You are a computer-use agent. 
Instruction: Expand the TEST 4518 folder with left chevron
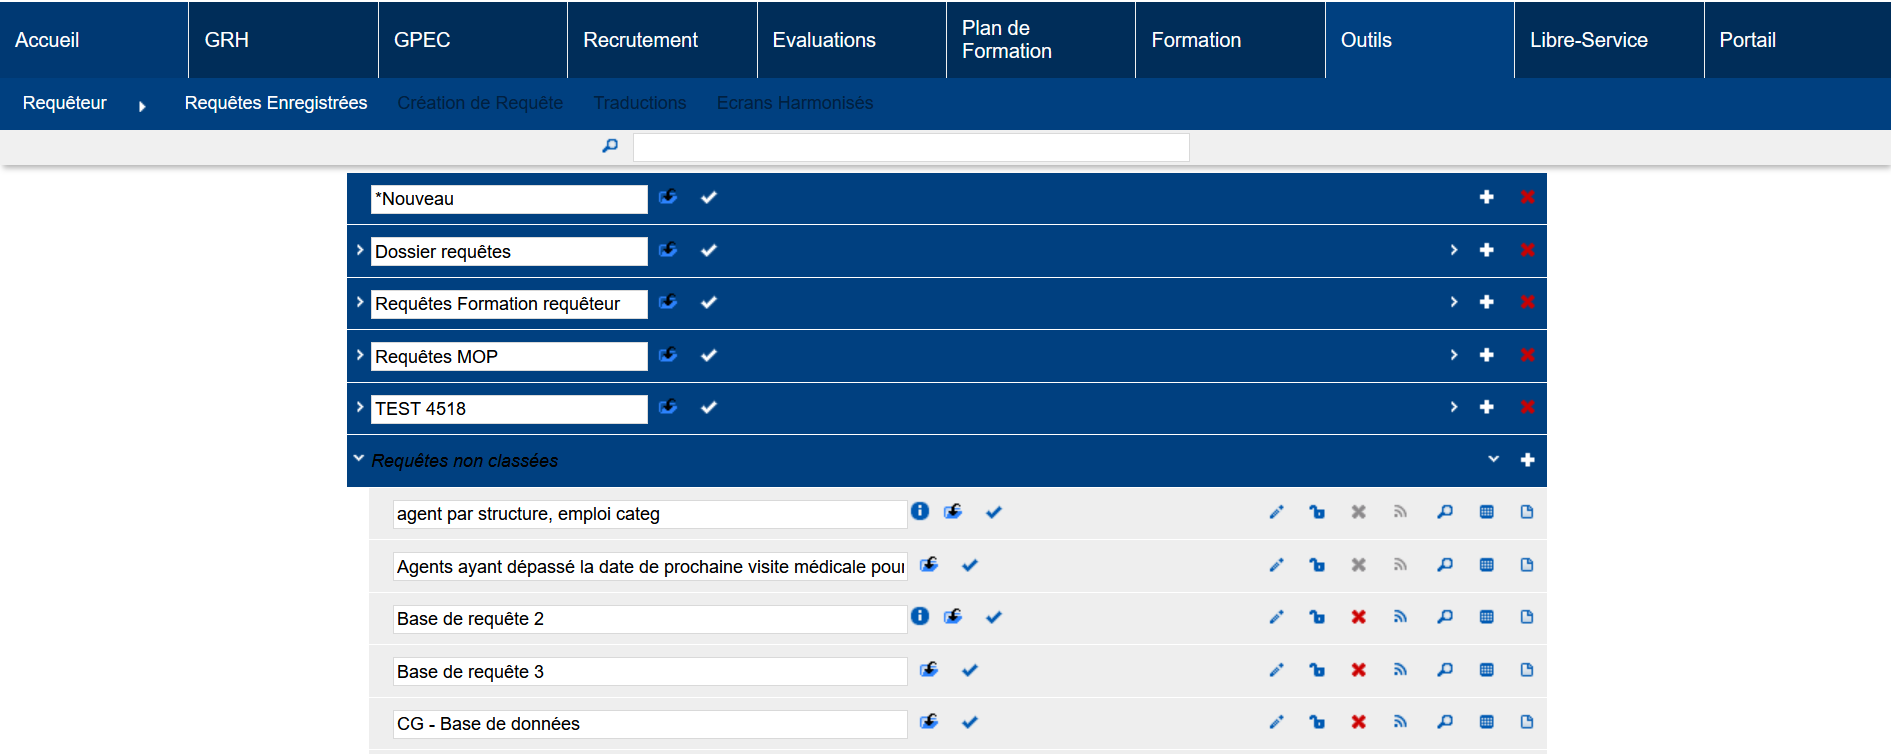[x=359, y=407]
